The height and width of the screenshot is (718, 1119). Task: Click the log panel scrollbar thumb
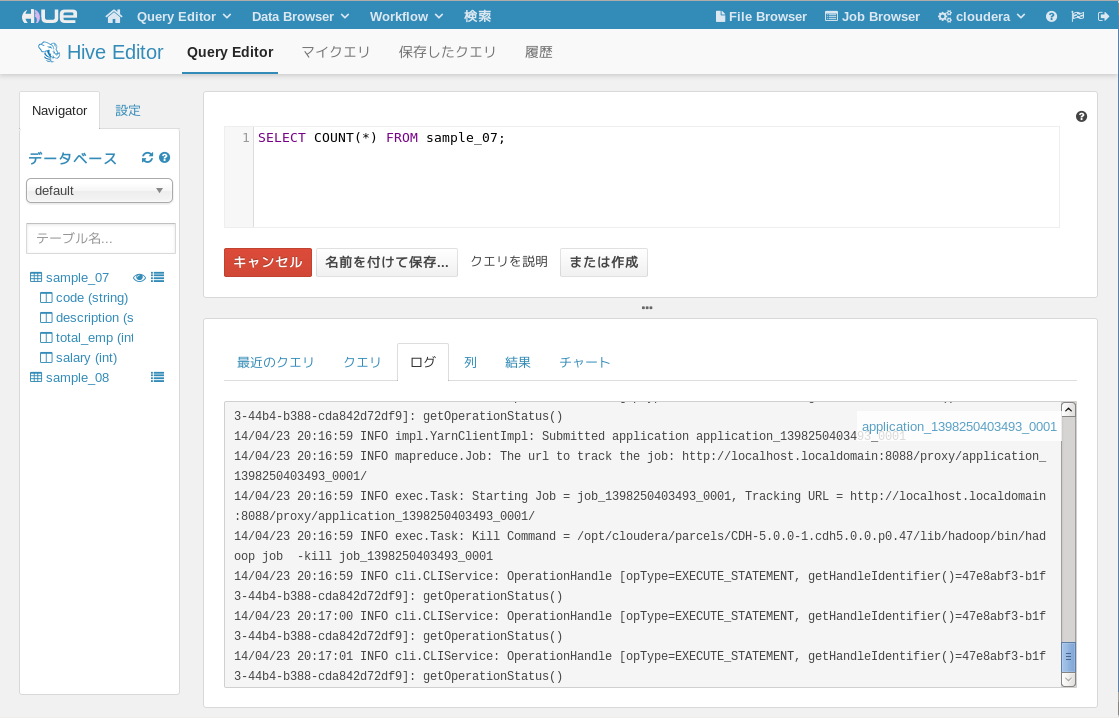(1068, 657)
